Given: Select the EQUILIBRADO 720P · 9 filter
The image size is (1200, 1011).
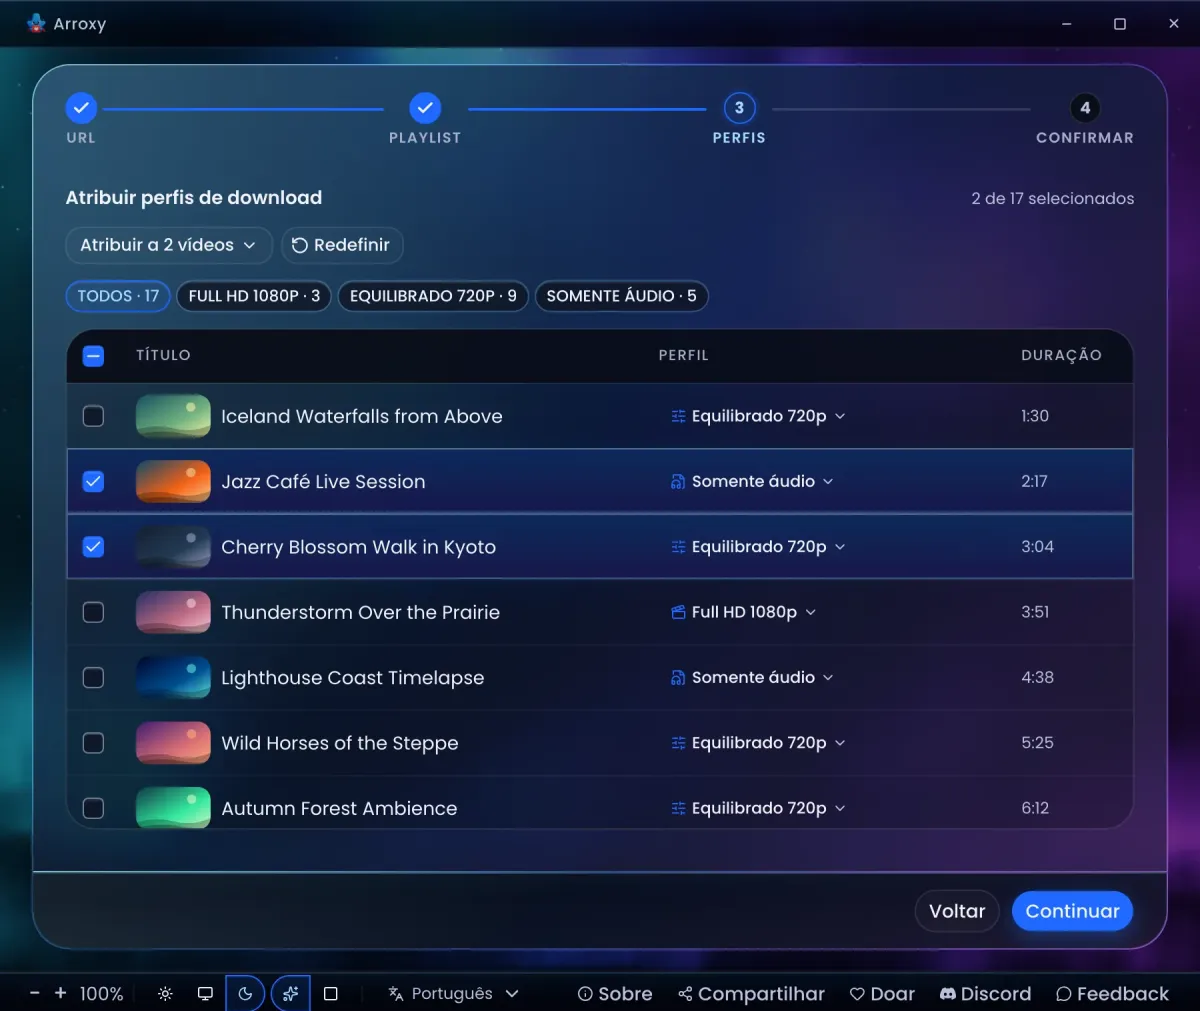Looking at the screenshot, I should coord(433,296).
